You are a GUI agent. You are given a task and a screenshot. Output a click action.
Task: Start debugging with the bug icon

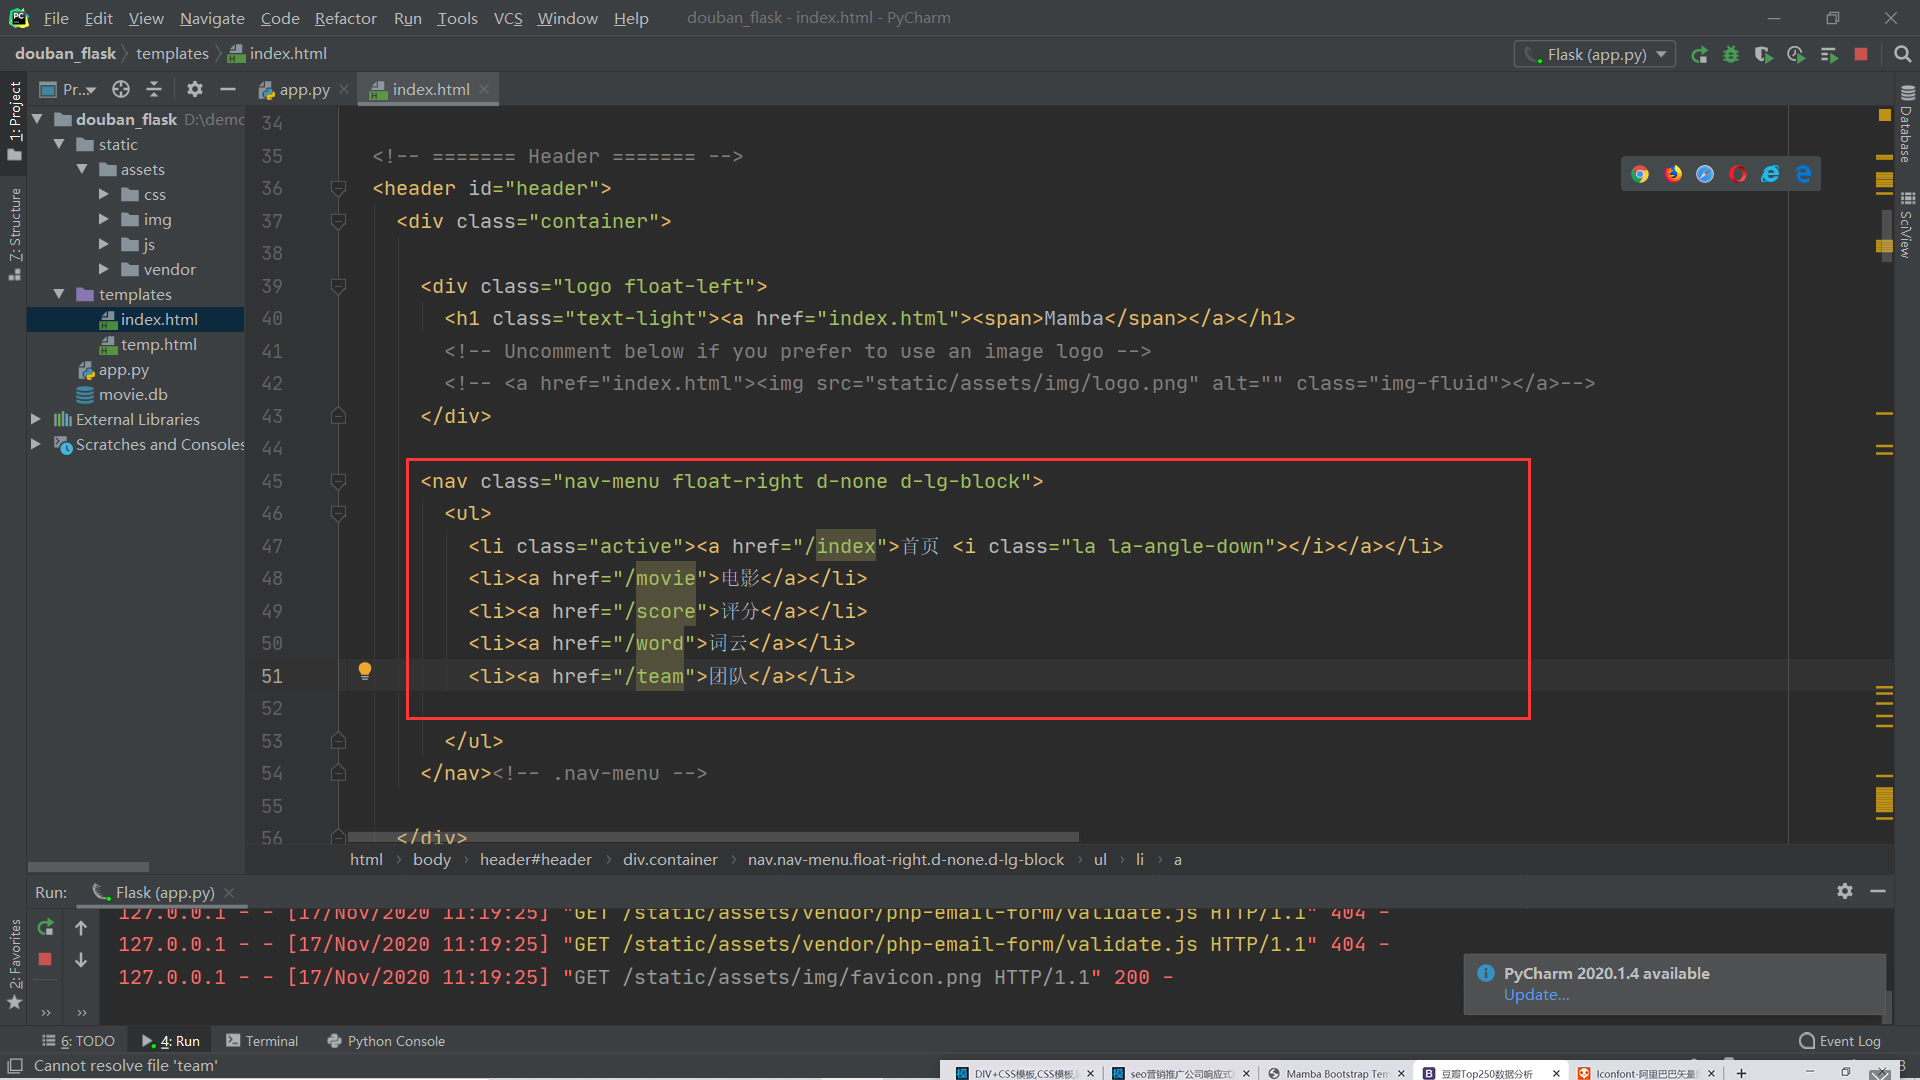pyautogui.click(x=1731, y=55)
